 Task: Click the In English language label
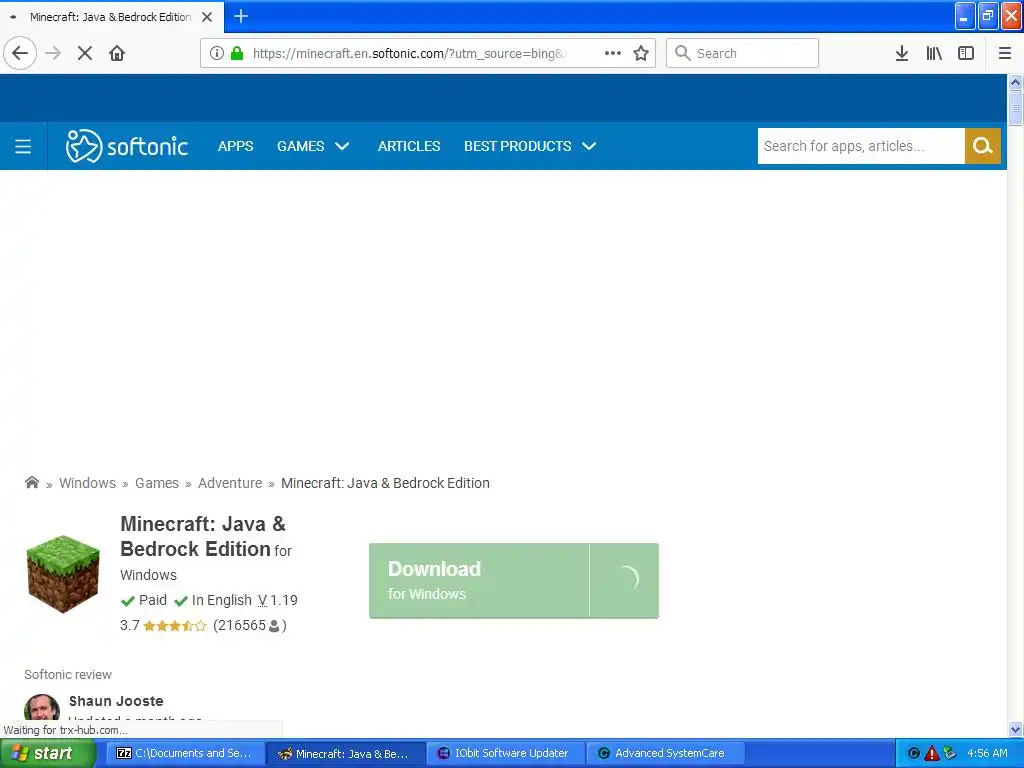coord(221,600)
